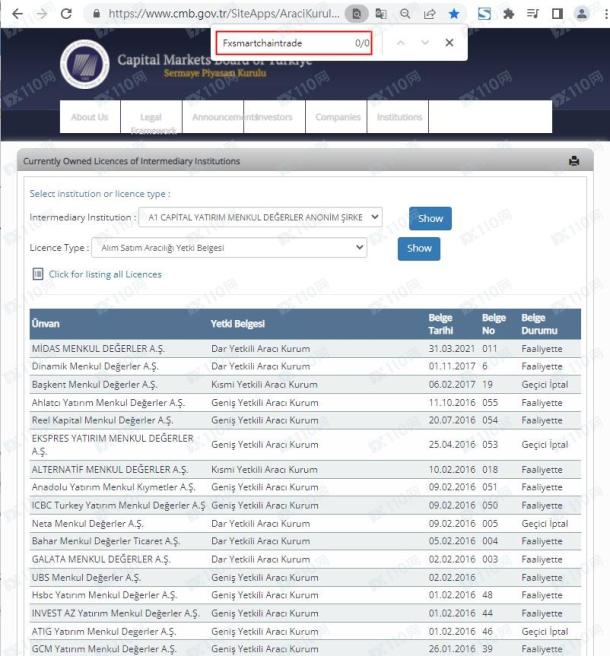This screenshot has height=656, width=610.
Task: Click the browser forward arrow
Action: click(x=41, y=14)
